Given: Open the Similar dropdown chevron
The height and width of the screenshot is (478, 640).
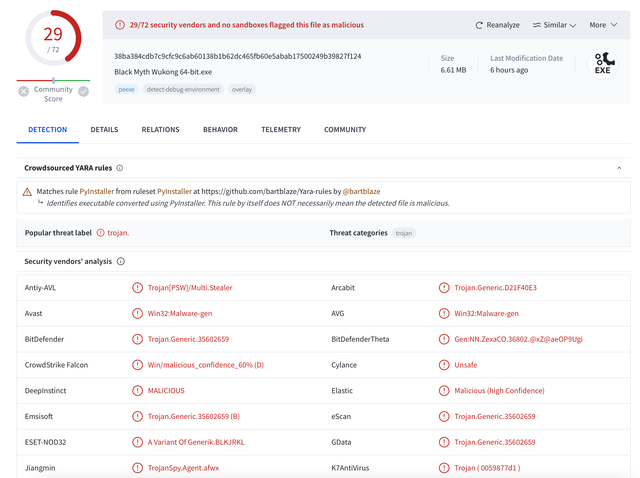Looking at the screenshot, I should click(x=573, y=25).
